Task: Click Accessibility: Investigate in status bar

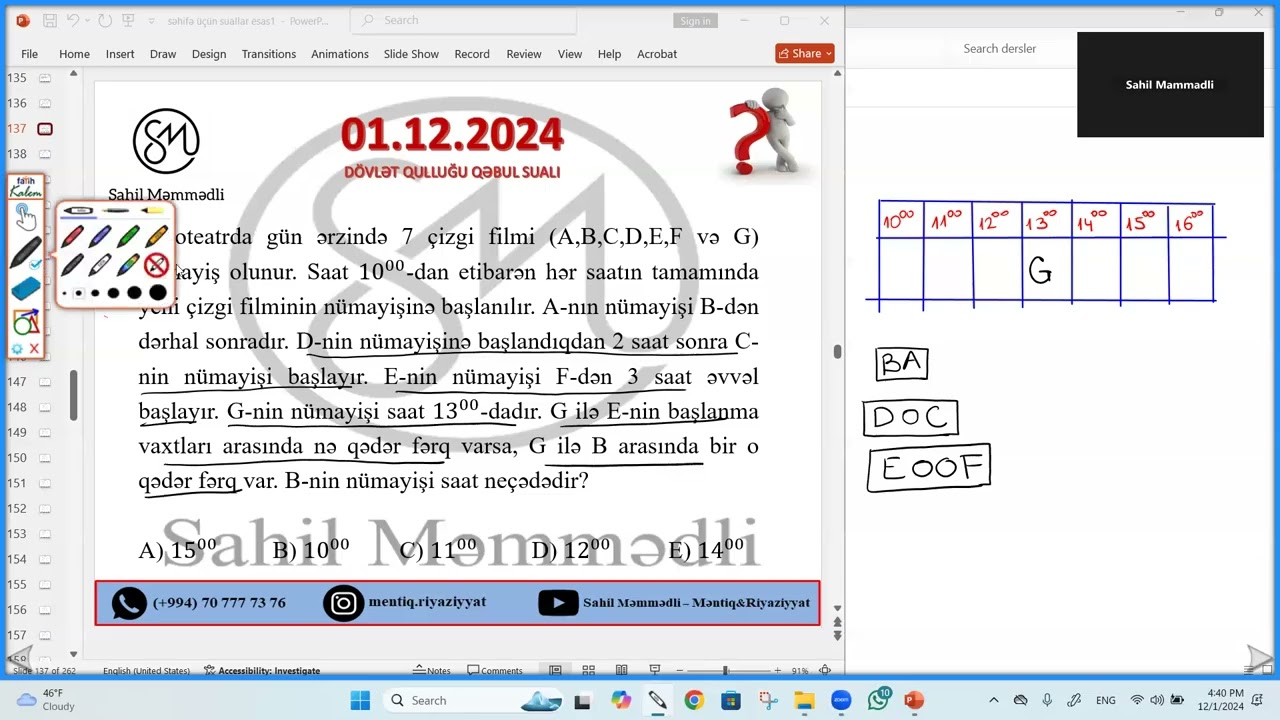Action: point(262,671)
